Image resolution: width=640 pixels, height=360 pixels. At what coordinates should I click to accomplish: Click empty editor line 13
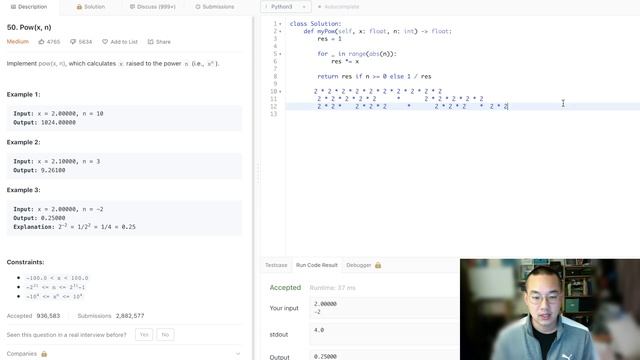click(x=462, y=114)
